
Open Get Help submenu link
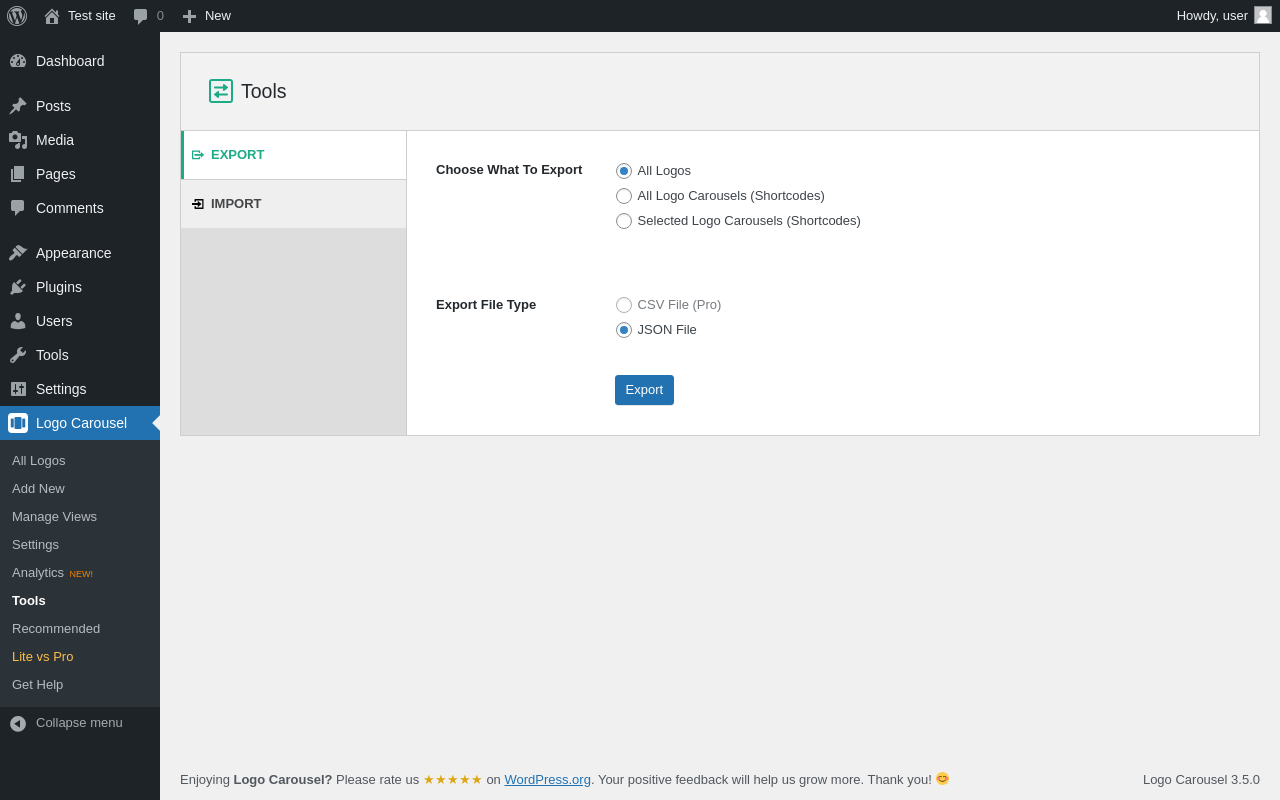[x=37, y=685]
